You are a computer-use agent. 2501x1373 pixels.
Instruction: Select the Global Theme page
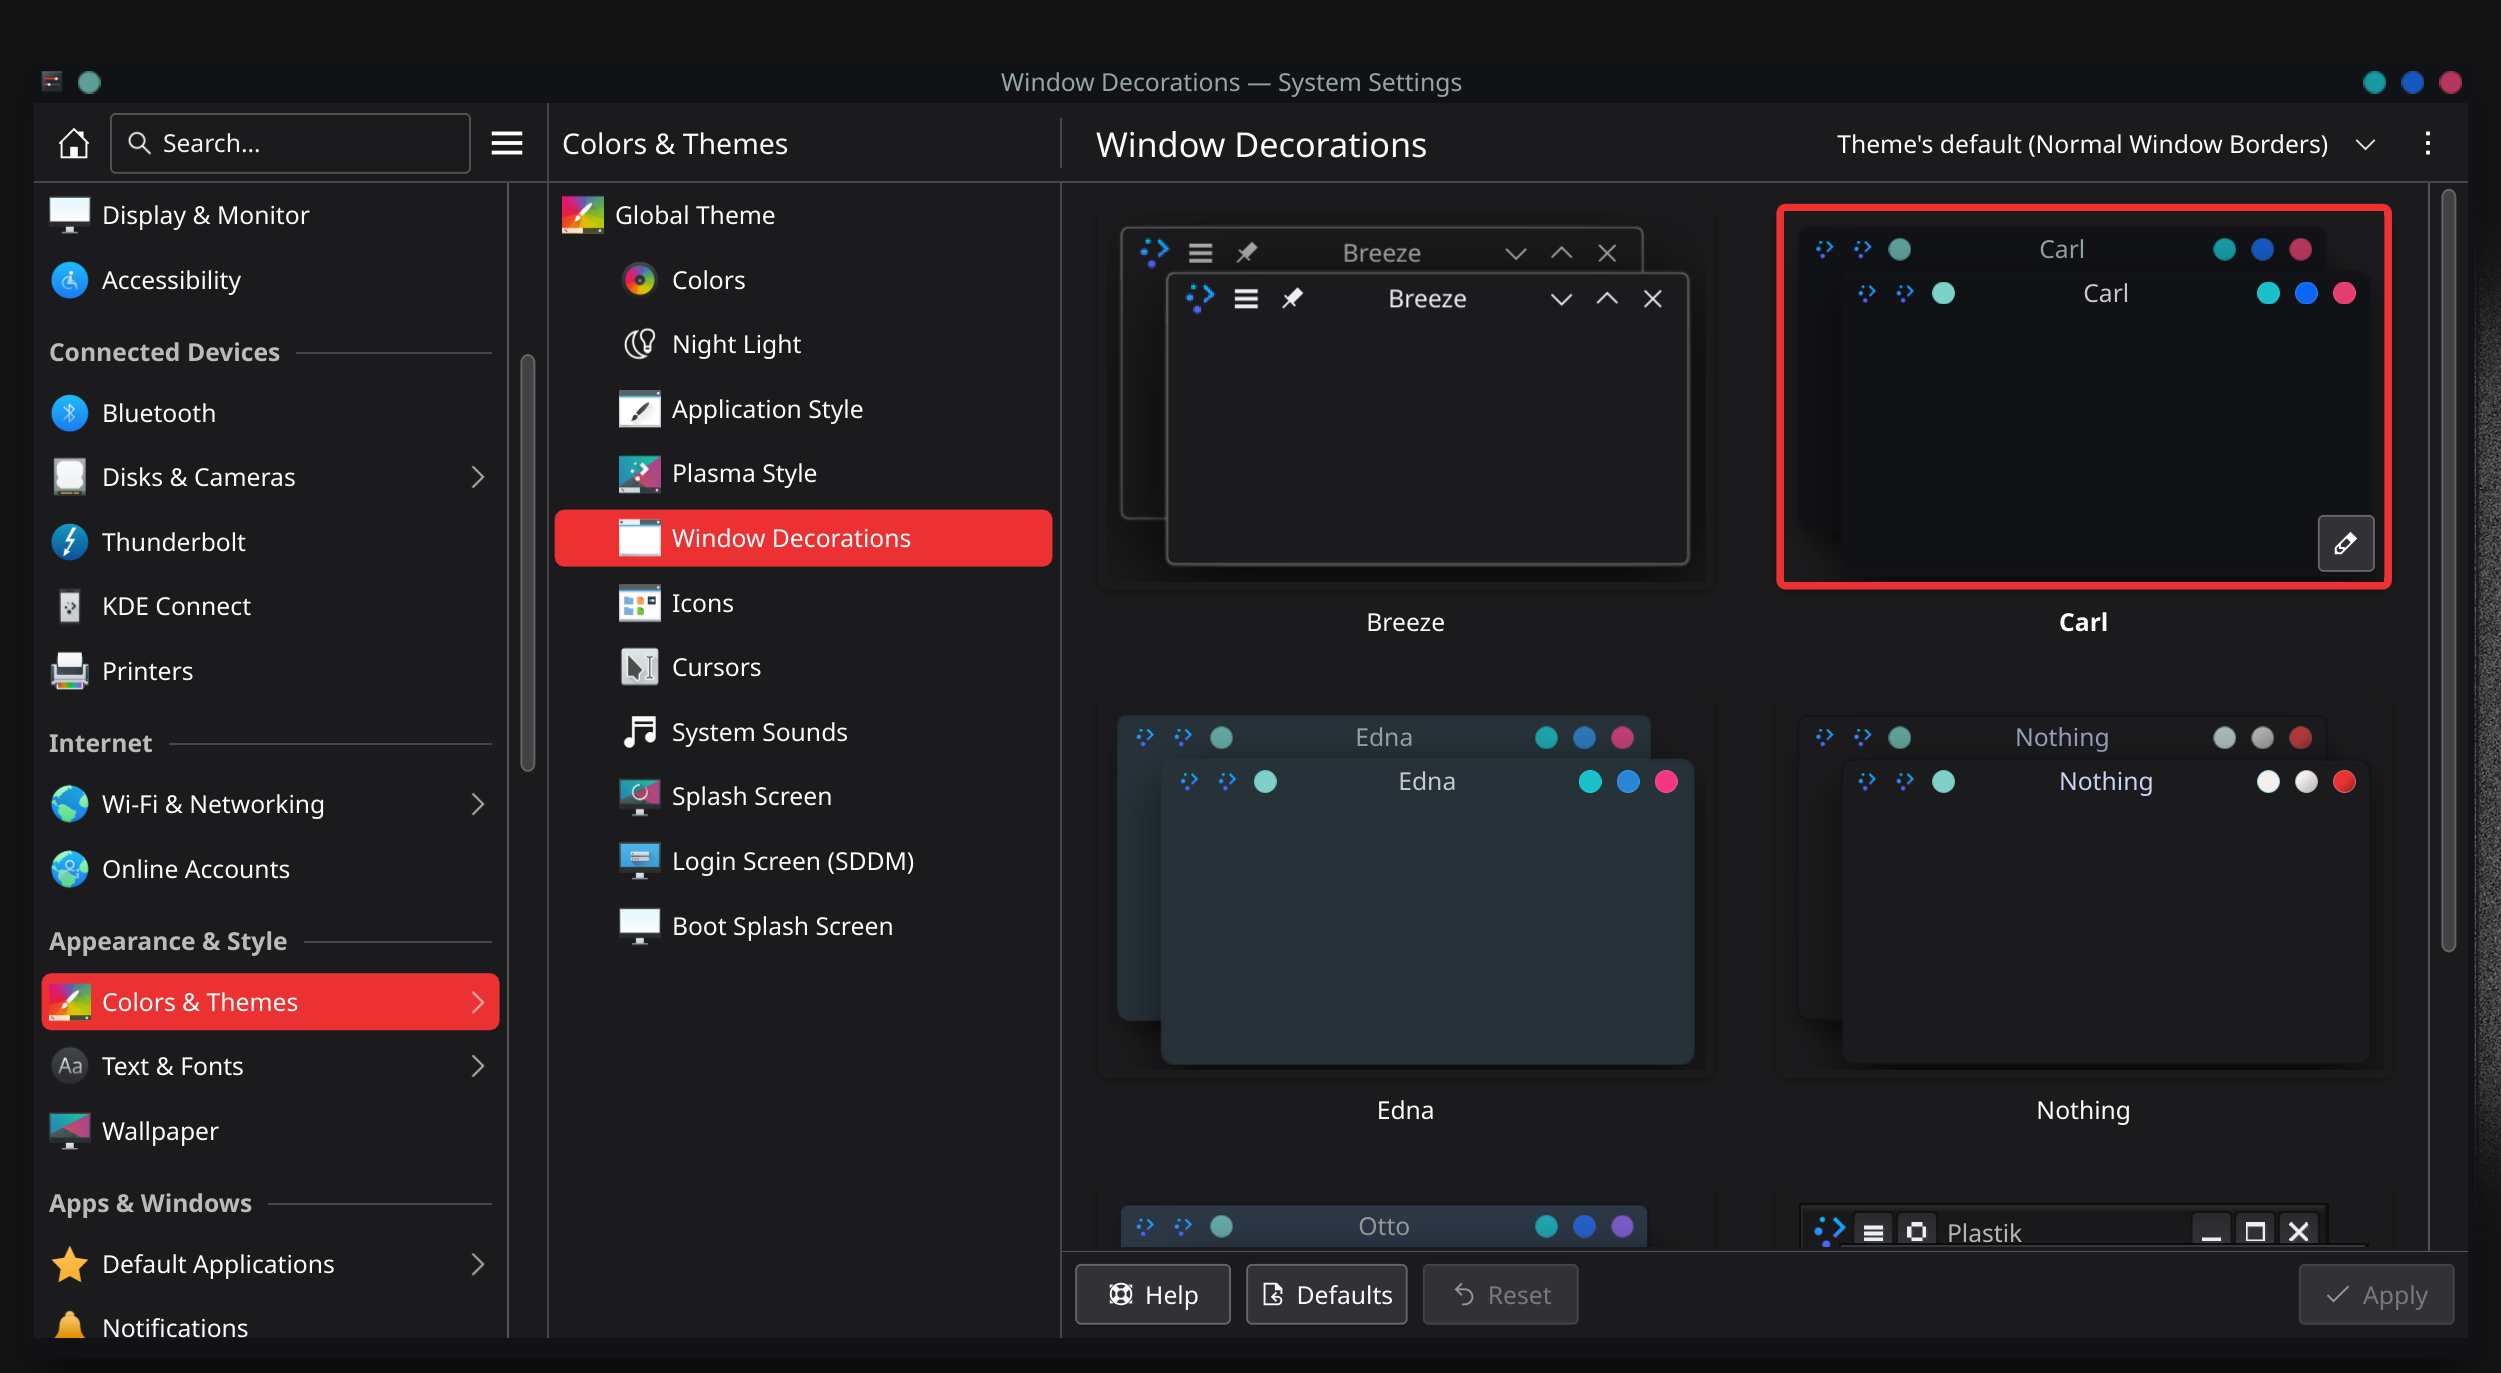coord(803,215)
